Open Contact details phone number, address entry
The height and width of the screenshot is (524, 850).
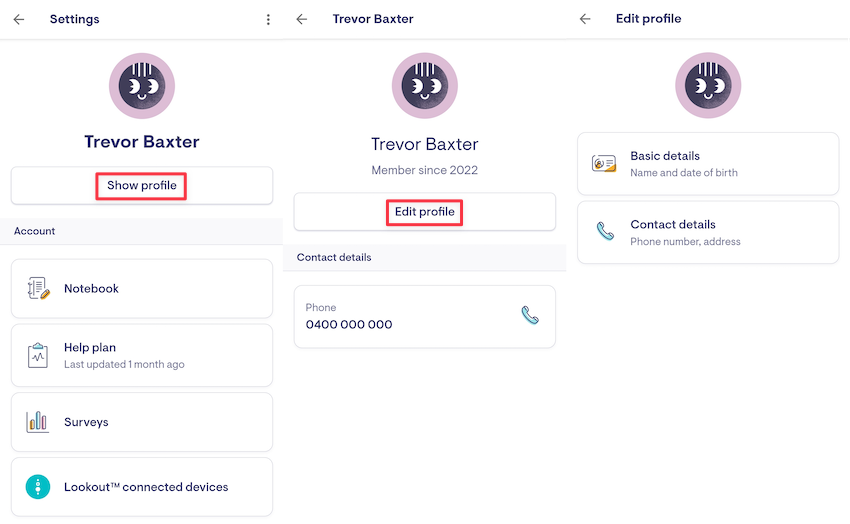pos(708,232)
